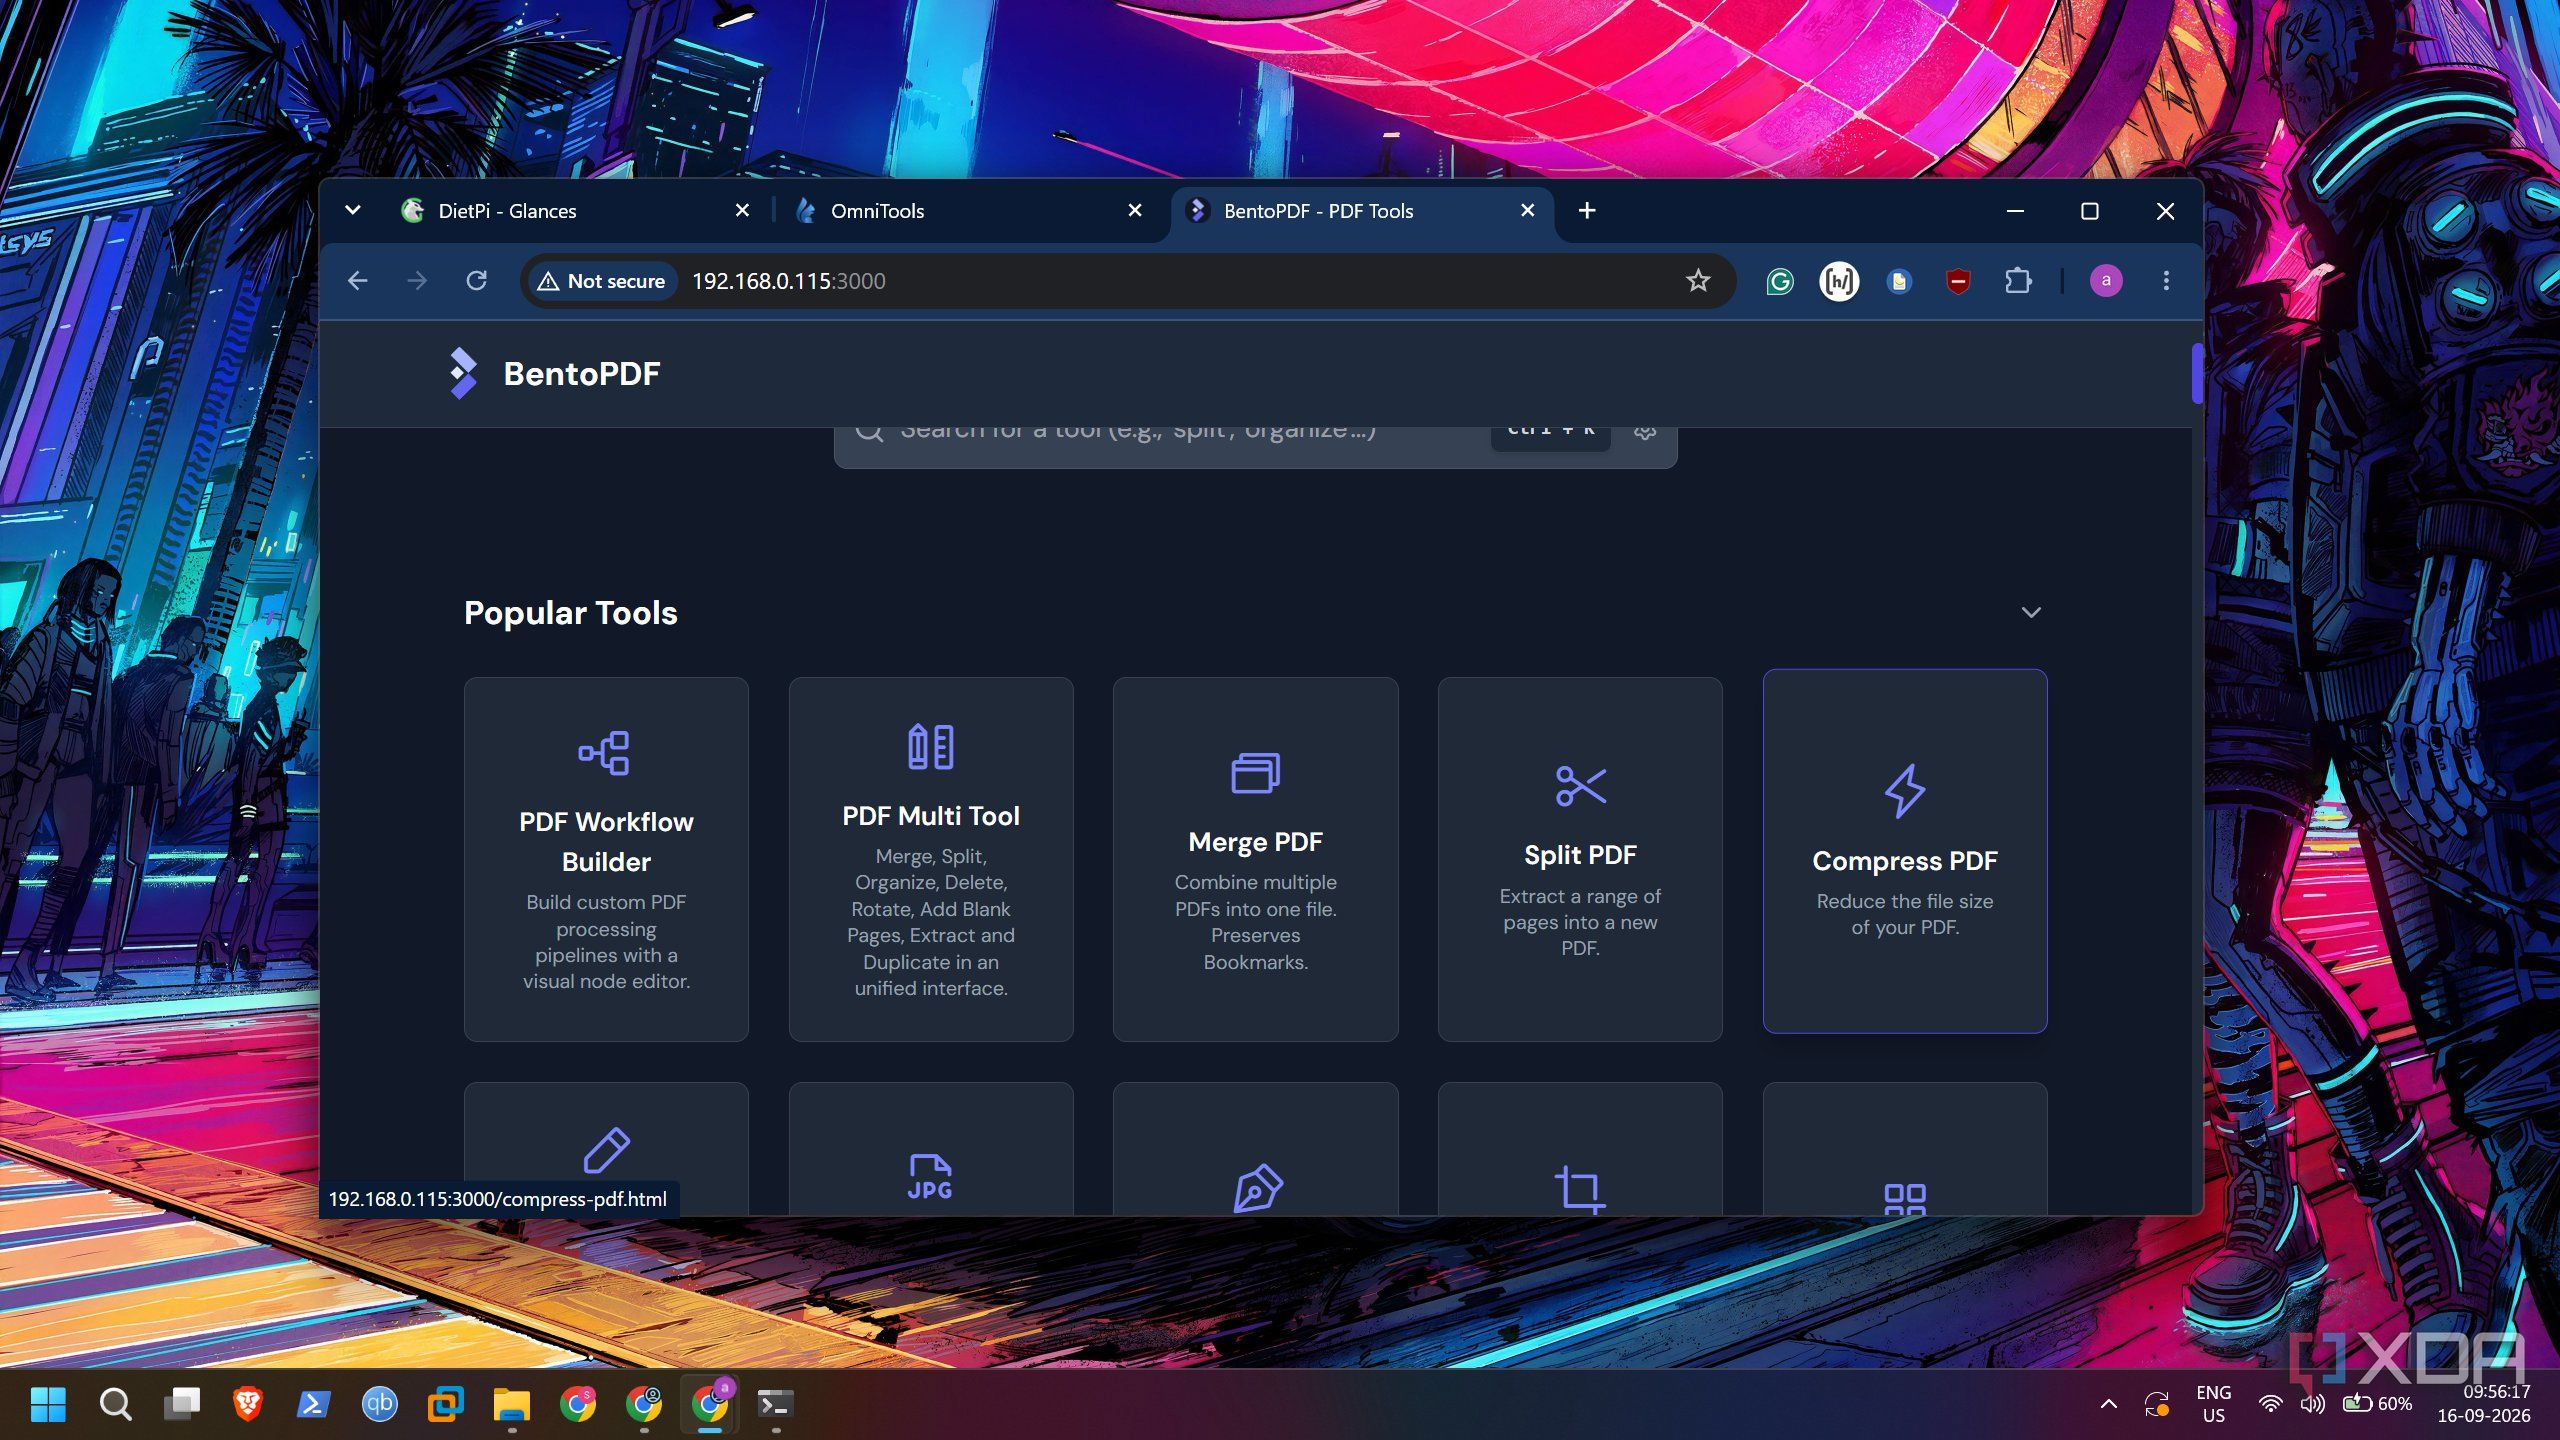Click the Grammarly extension icon
The width and height of the screenshot is (2560, 1440).
pos(1779,281)
